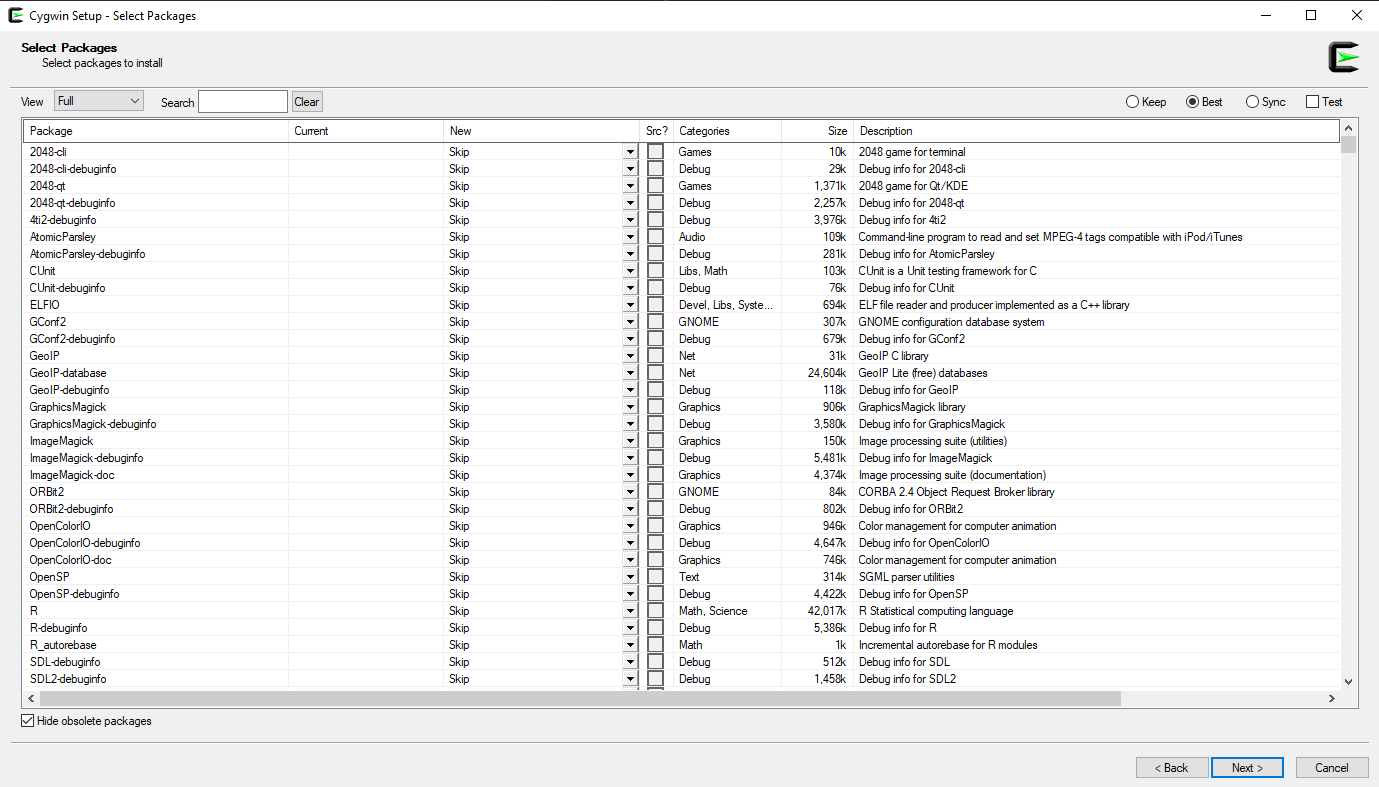Screen dimensions: 1379x787
Task: Go back with the Back button
Action: [x=1172, y=768]
